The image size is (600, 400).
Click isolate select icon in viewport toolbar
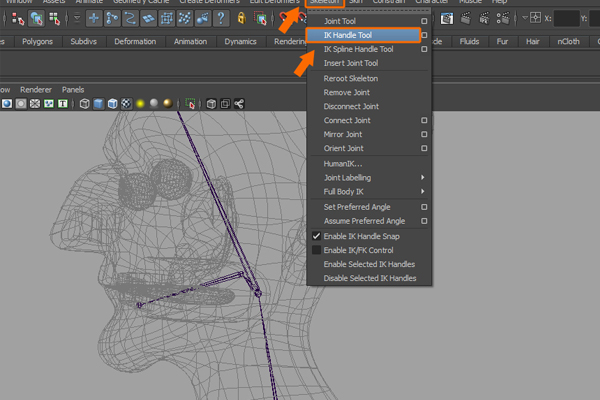(x=190, y=104)
